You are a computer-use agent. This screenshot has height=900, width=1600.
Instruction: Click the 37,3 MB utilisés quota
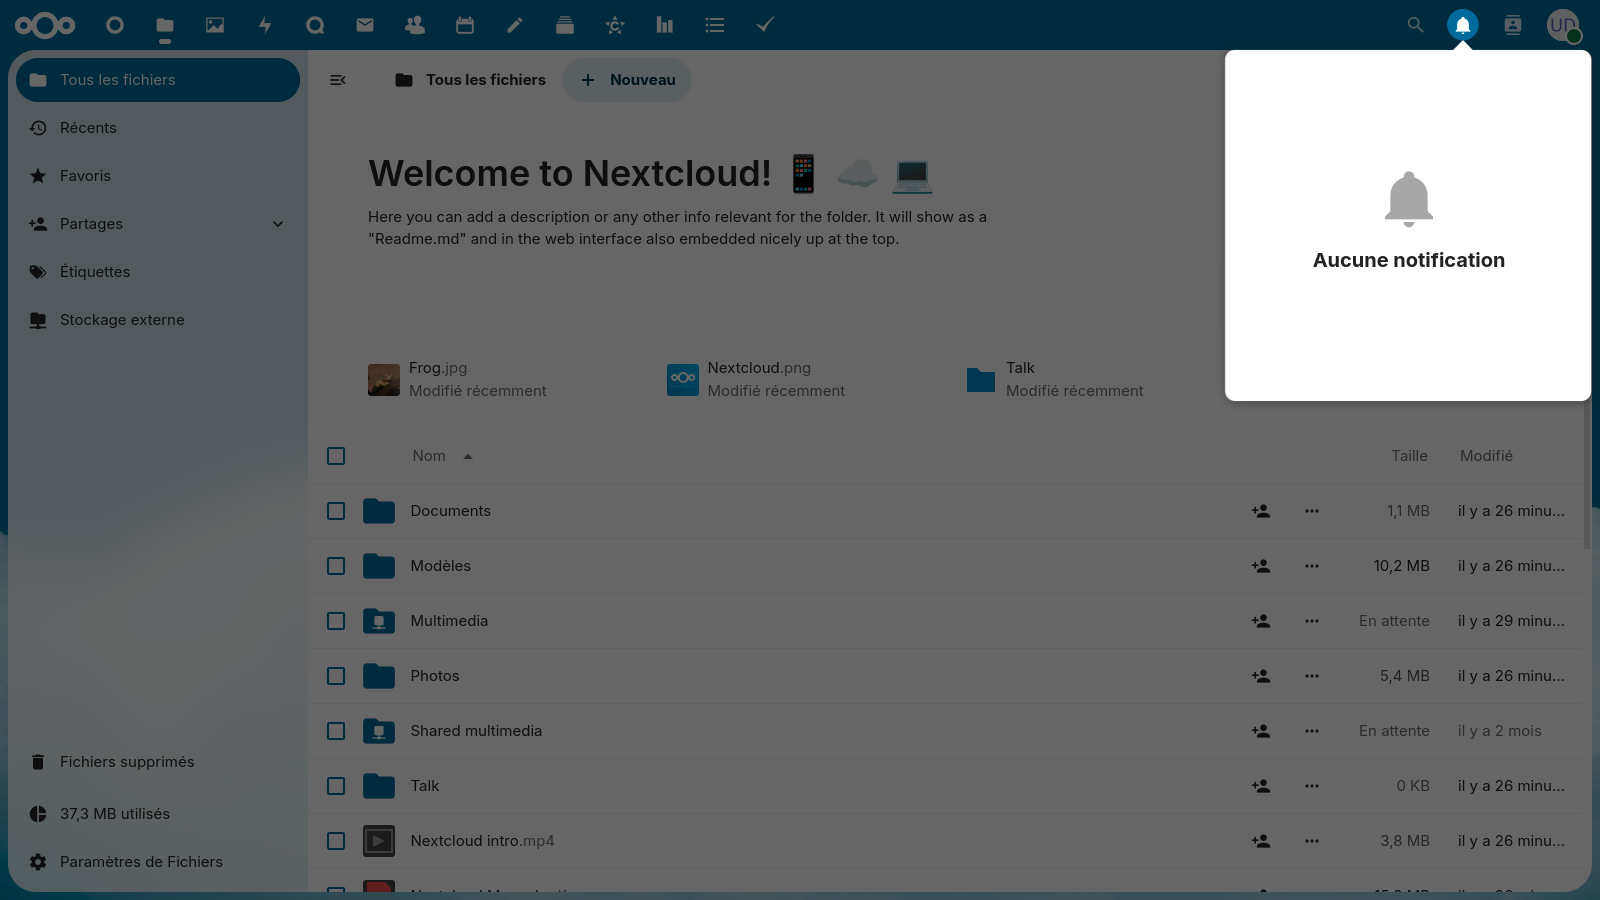158,814
